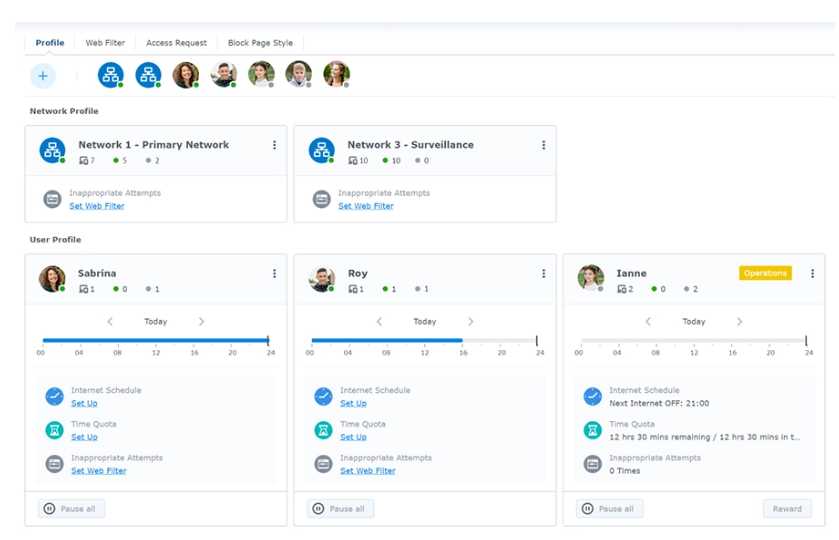Click Set Web Filter link for Network 3
This screenshot has height=540, width=839.
(x=366, y=206)
